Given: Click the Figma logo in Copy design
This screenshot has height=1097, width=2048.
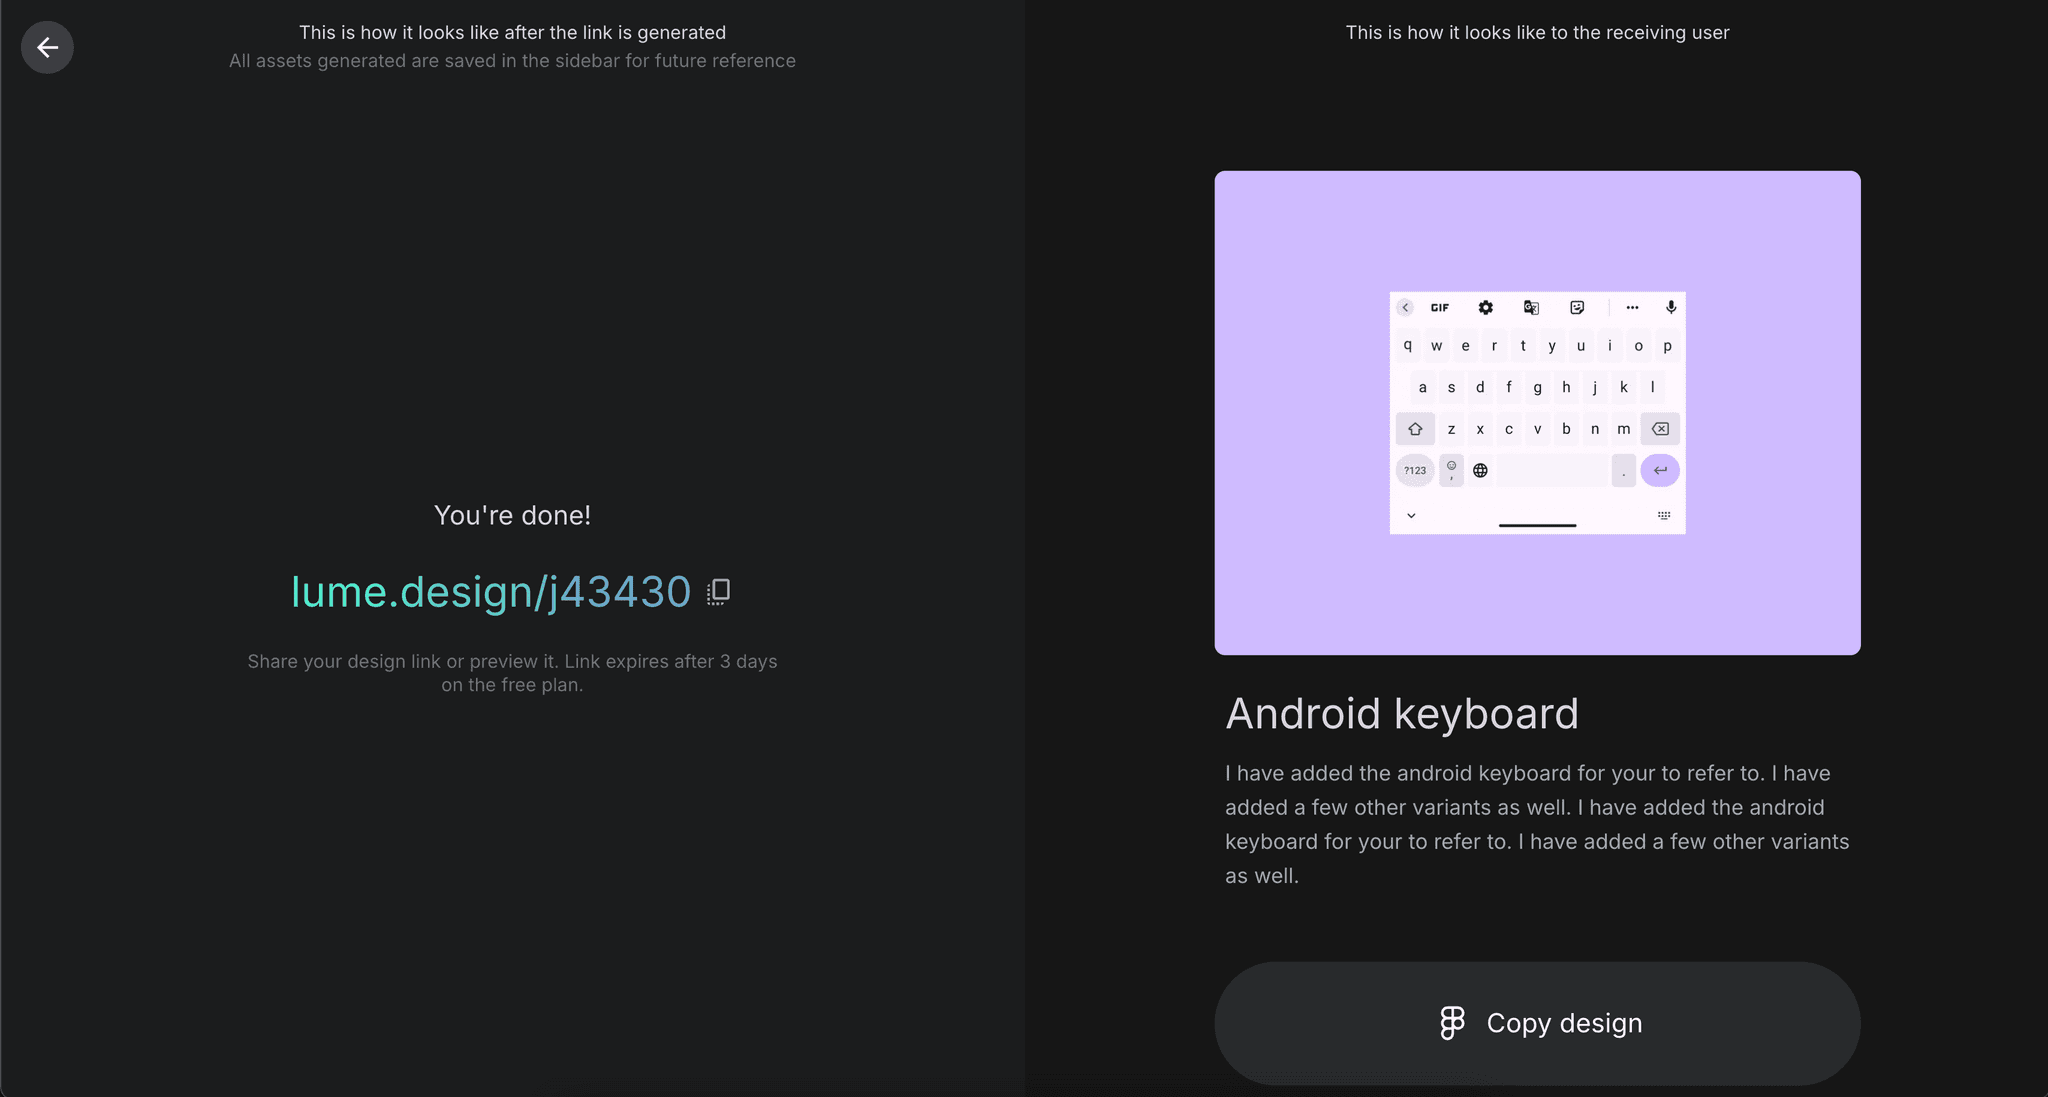Looking at the screenshot, I should [1452, 1023].
